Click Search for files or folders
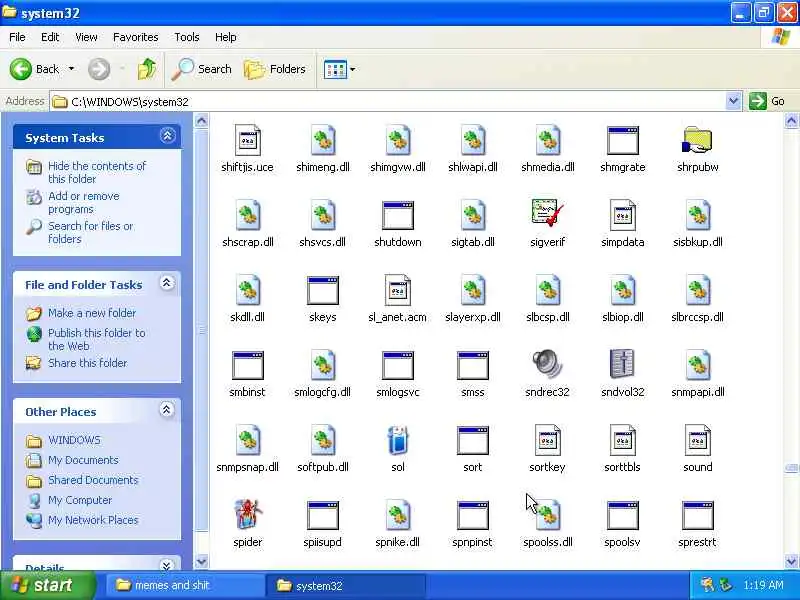The width and height of the screenshot is (800, 600). pyautogui.click(x=91, y=232)
